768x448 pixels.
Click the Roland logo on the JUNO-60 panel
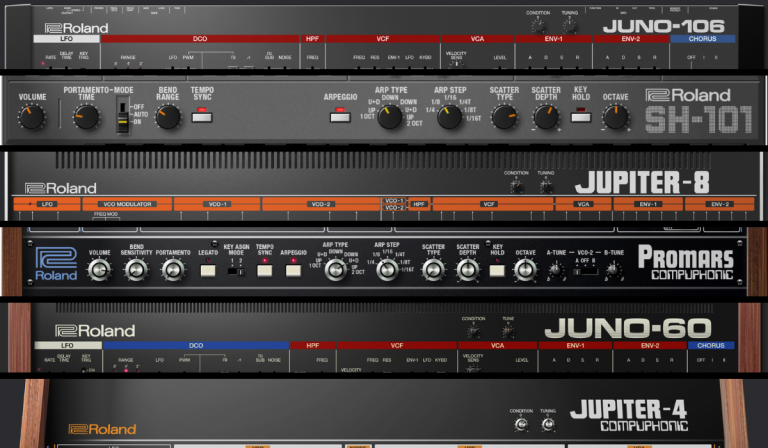point(95,331)
